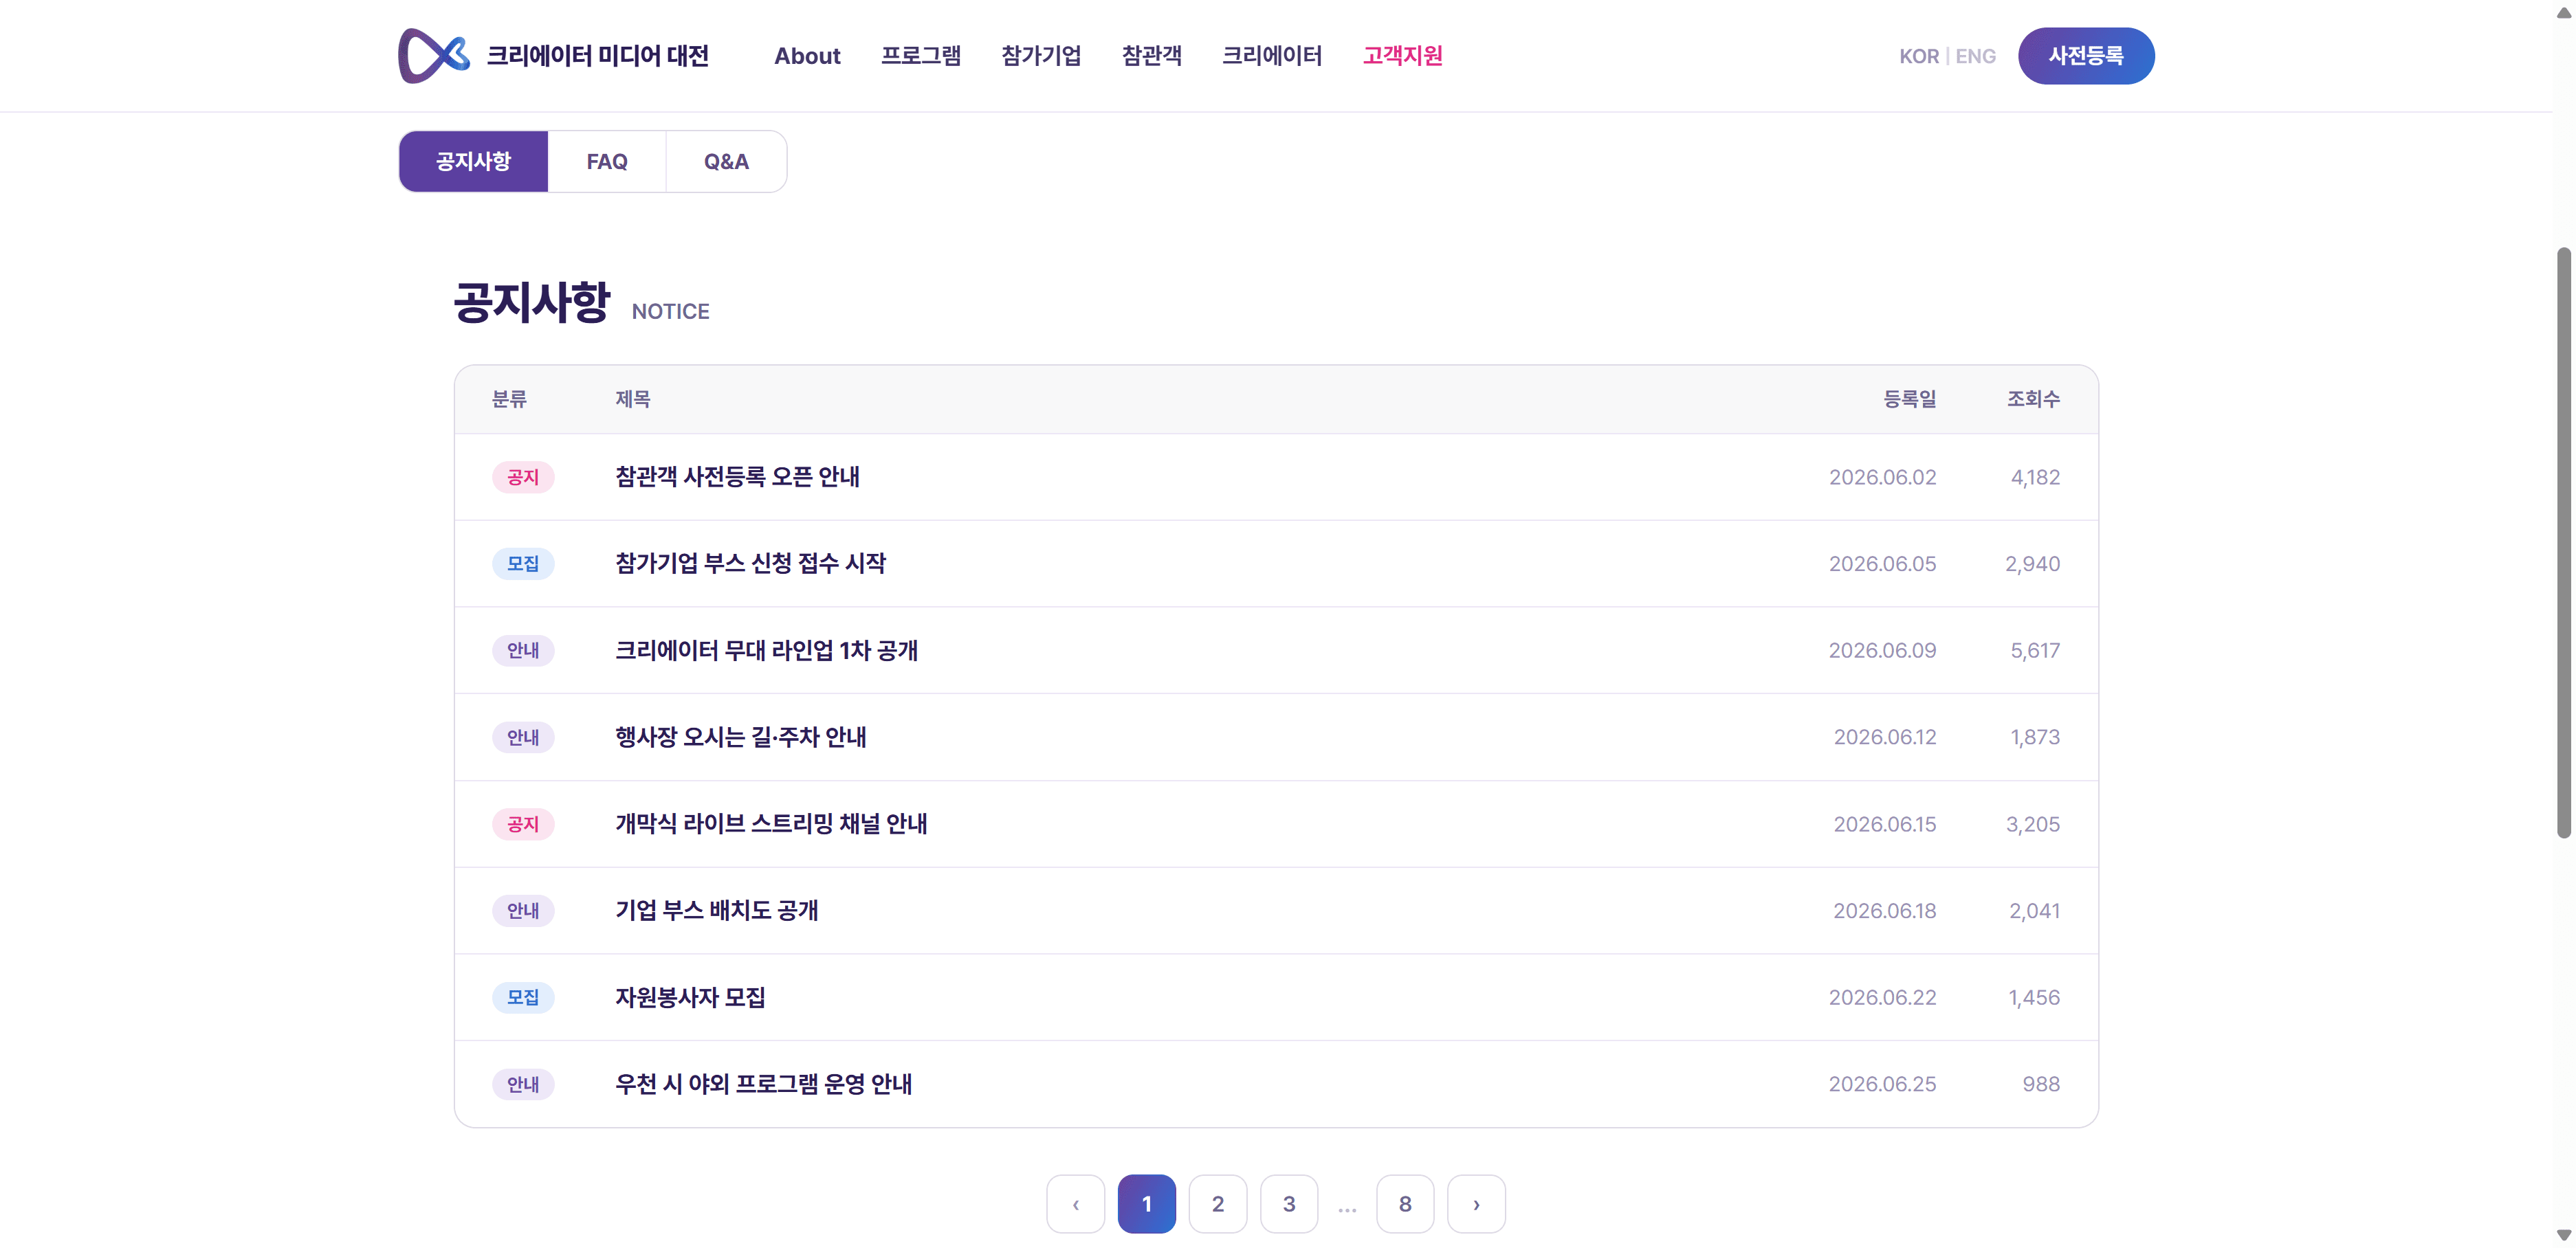Click the 등록일 column header
The height and width of the screenshot is (1248, 2576).
[x=1910, y=399]
